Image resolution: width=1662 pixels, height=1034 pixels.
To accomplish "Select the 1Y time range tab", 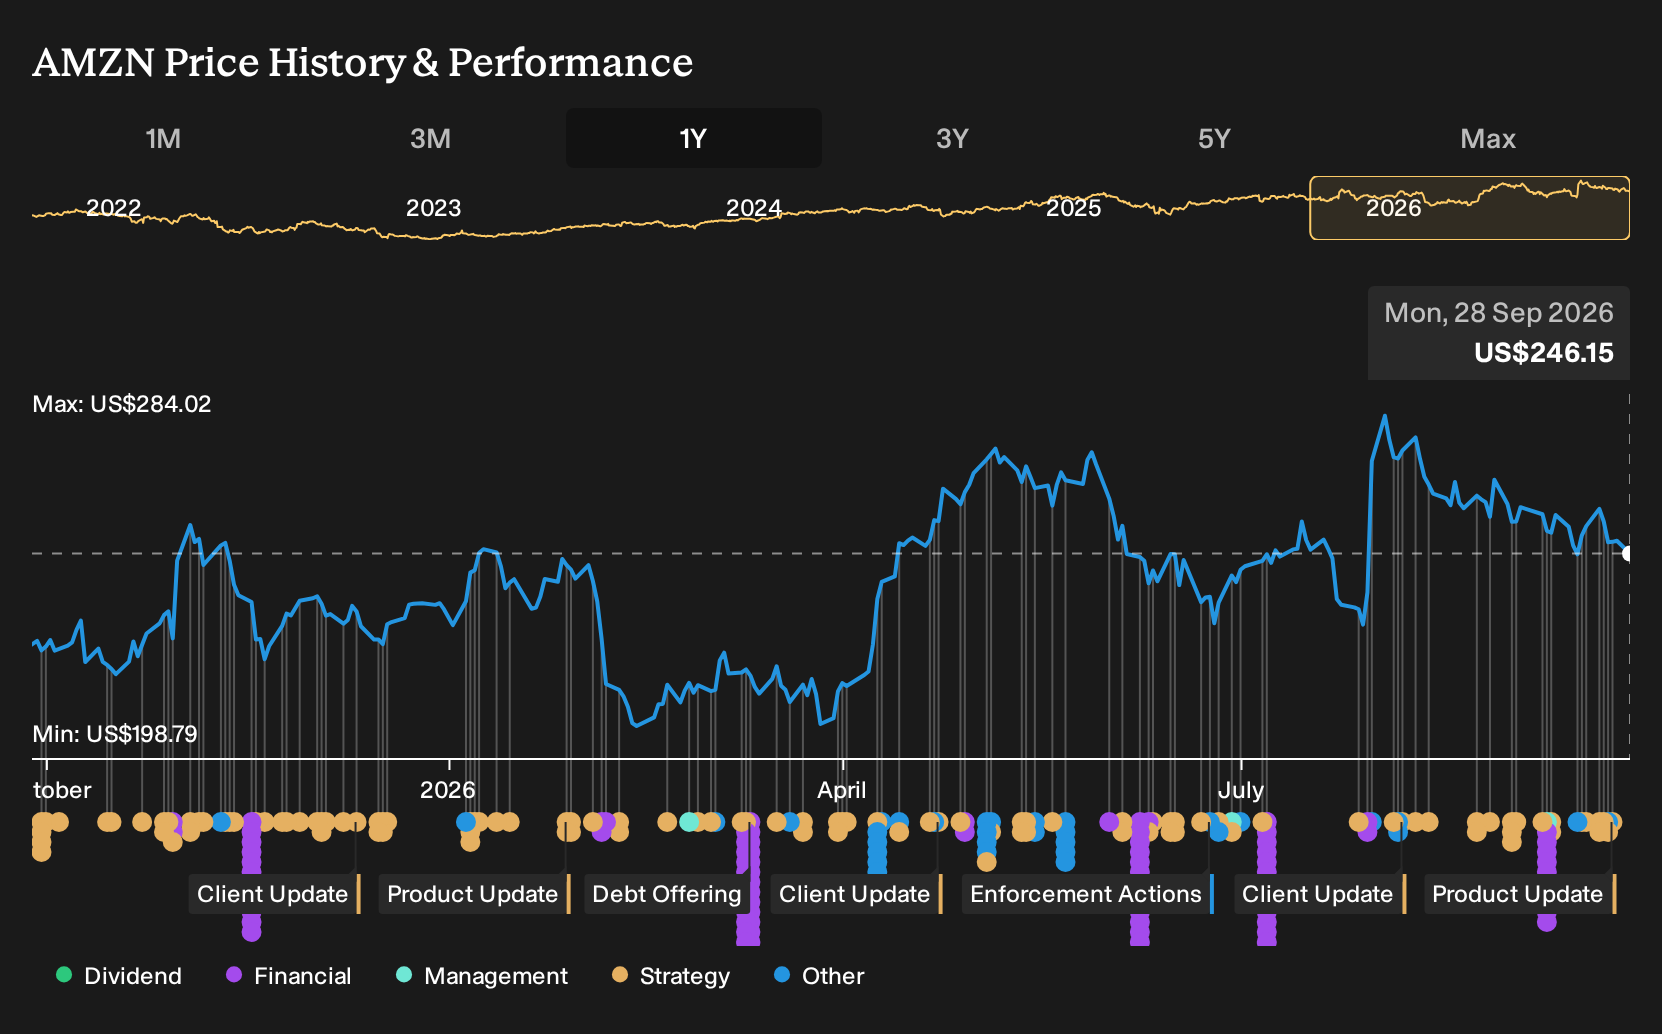I will pos(694,138).
